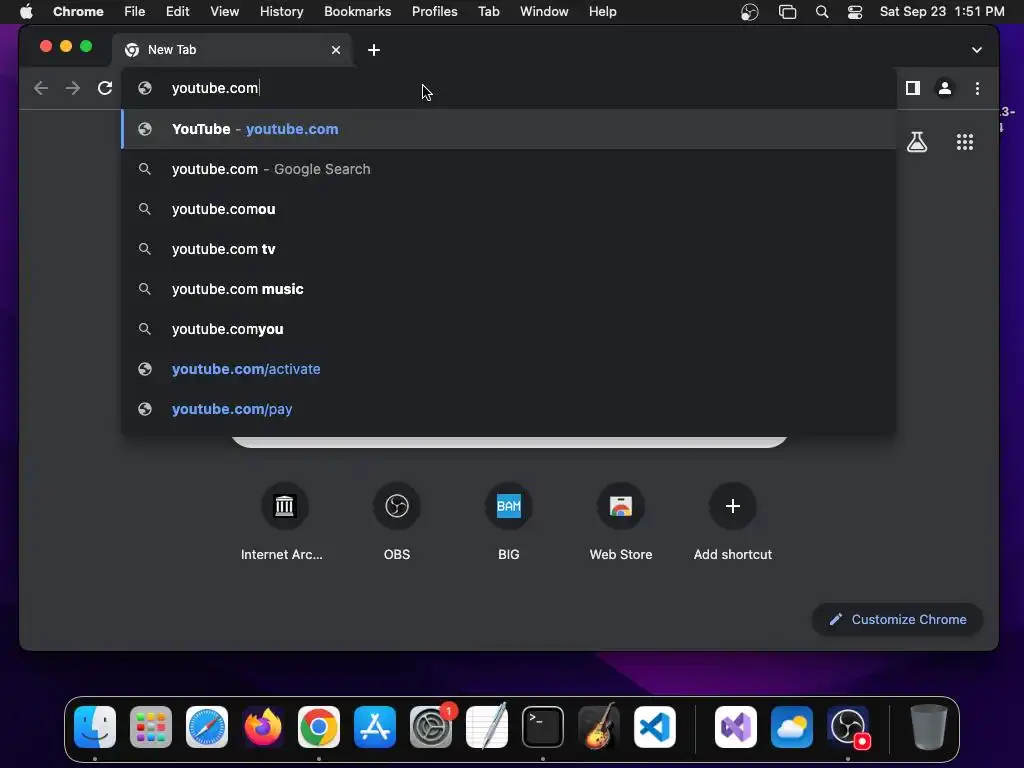The height and width of the screenshot is (768, 1024).
Task: Open the Tab menu
Action: click(x=488, y=12)
